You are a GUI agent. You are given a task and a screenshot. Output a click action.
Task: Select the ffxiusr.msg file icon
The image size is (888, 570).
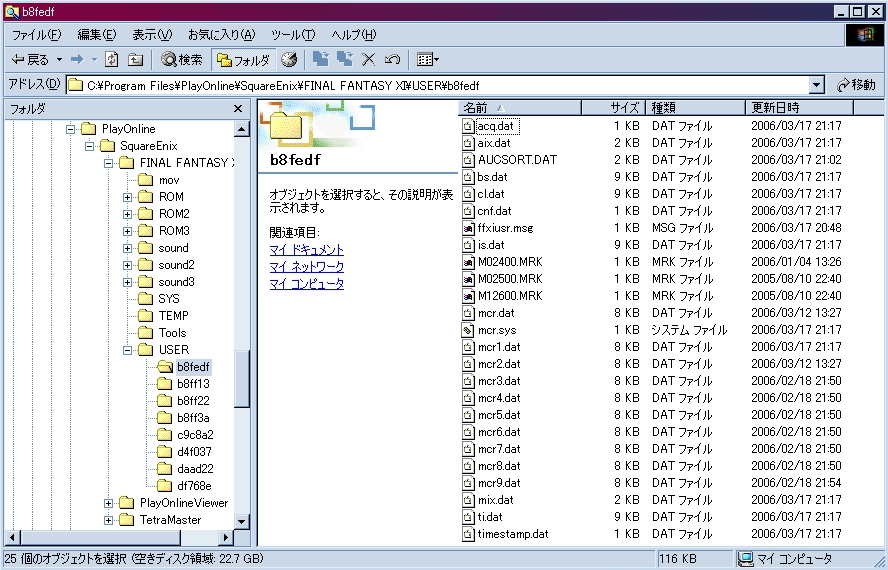468,228
